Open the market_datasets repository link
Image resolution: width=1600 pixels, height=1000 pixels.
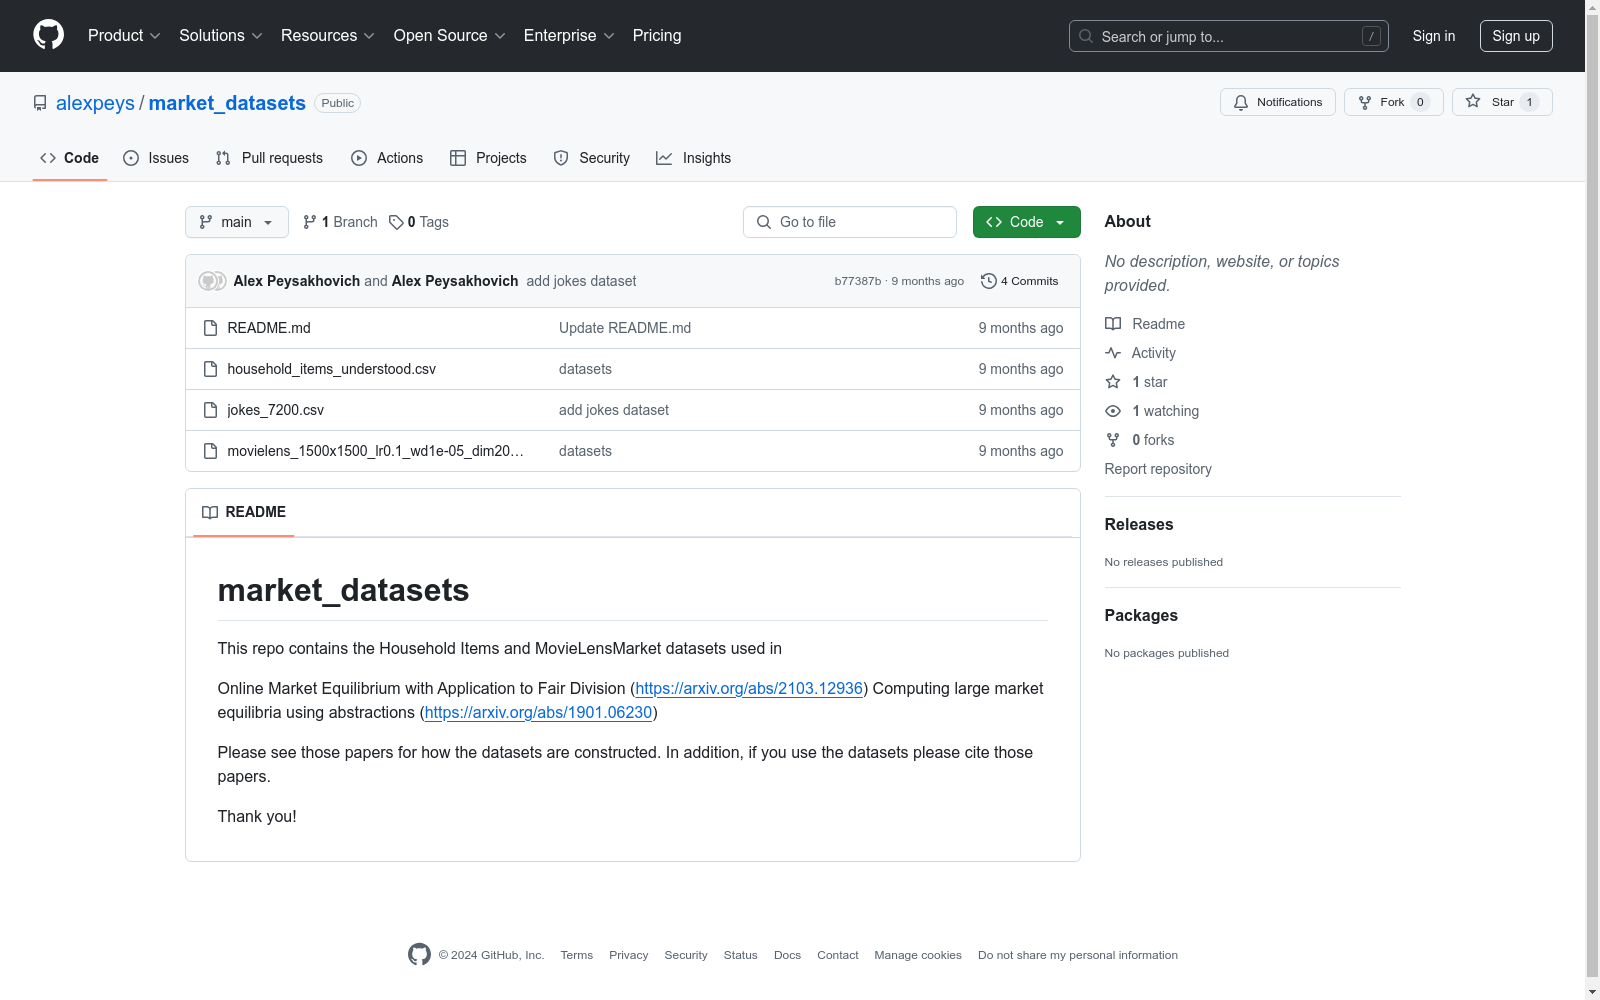pyautogui.click(x=227, y=103)
